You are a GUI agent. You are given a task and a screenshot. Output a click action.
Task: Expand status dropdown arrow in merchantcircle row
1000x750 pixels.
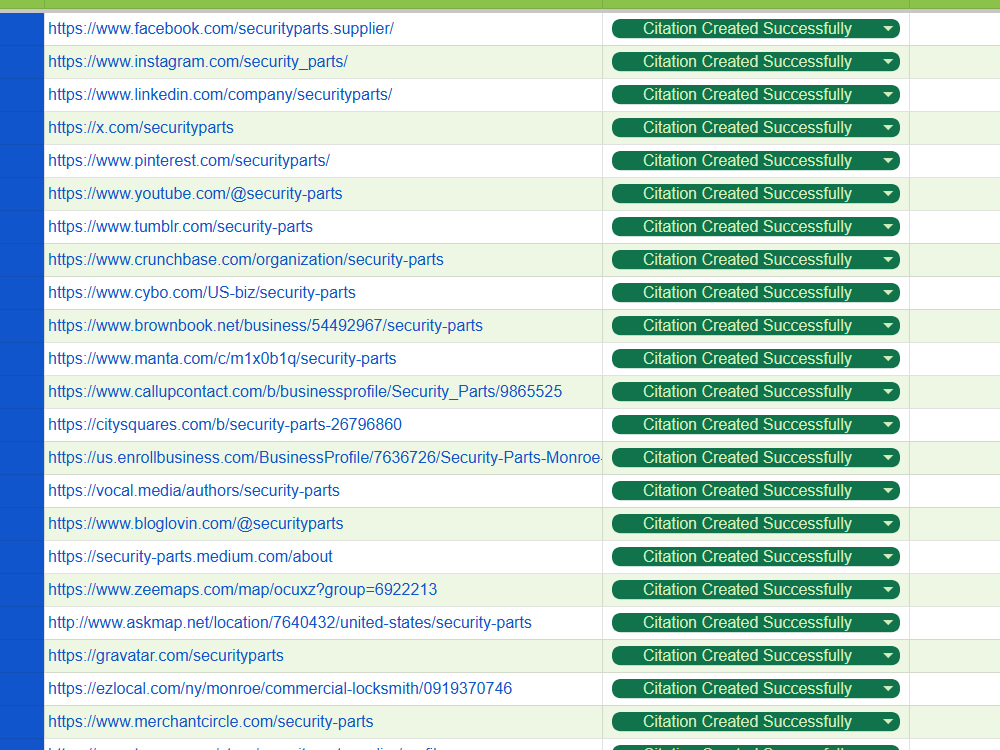coord(888,722)
